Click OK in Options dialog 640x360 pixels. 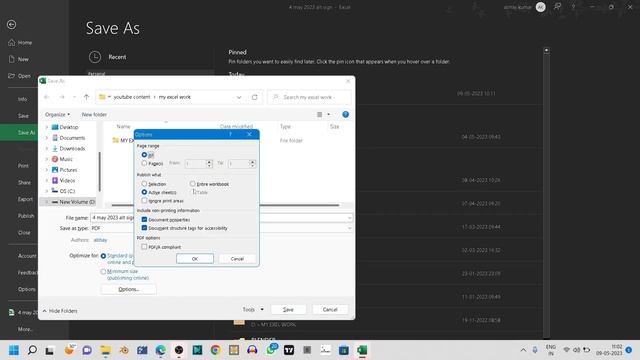point(195,259)
